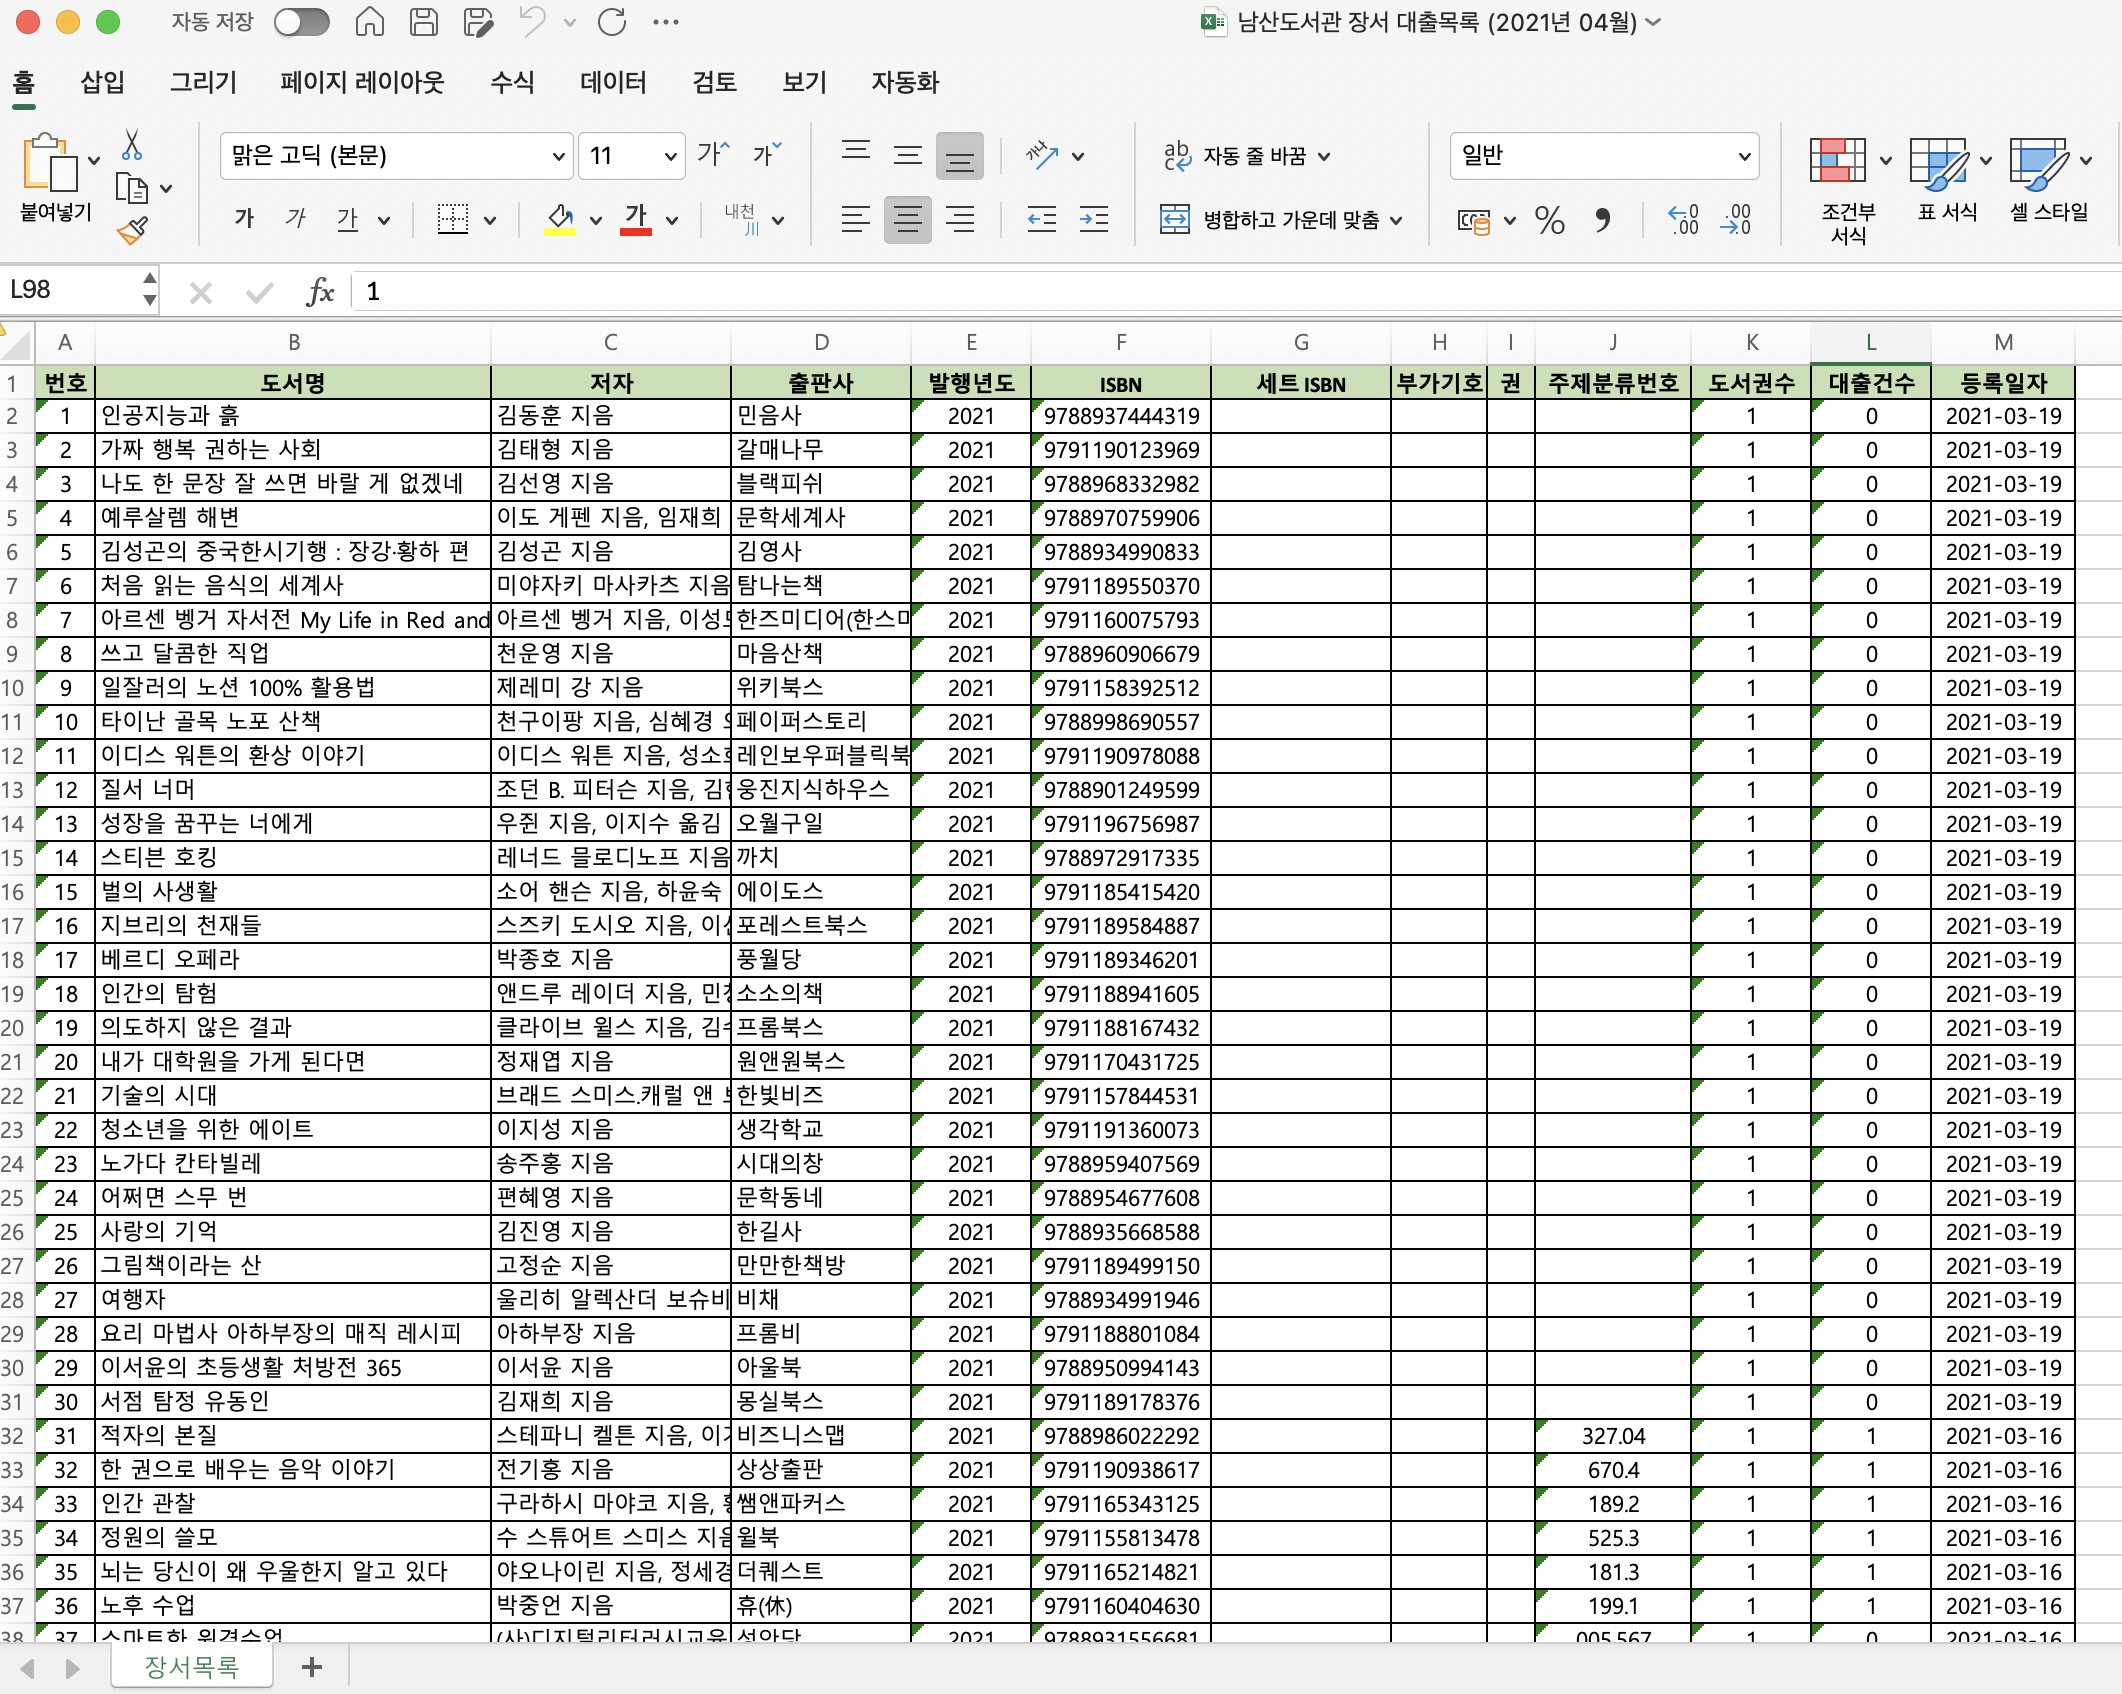Expand the font size dropdown
The height and width of the screenshot is (1694, 2122).
pyautogui.click(x=670, y=156)
